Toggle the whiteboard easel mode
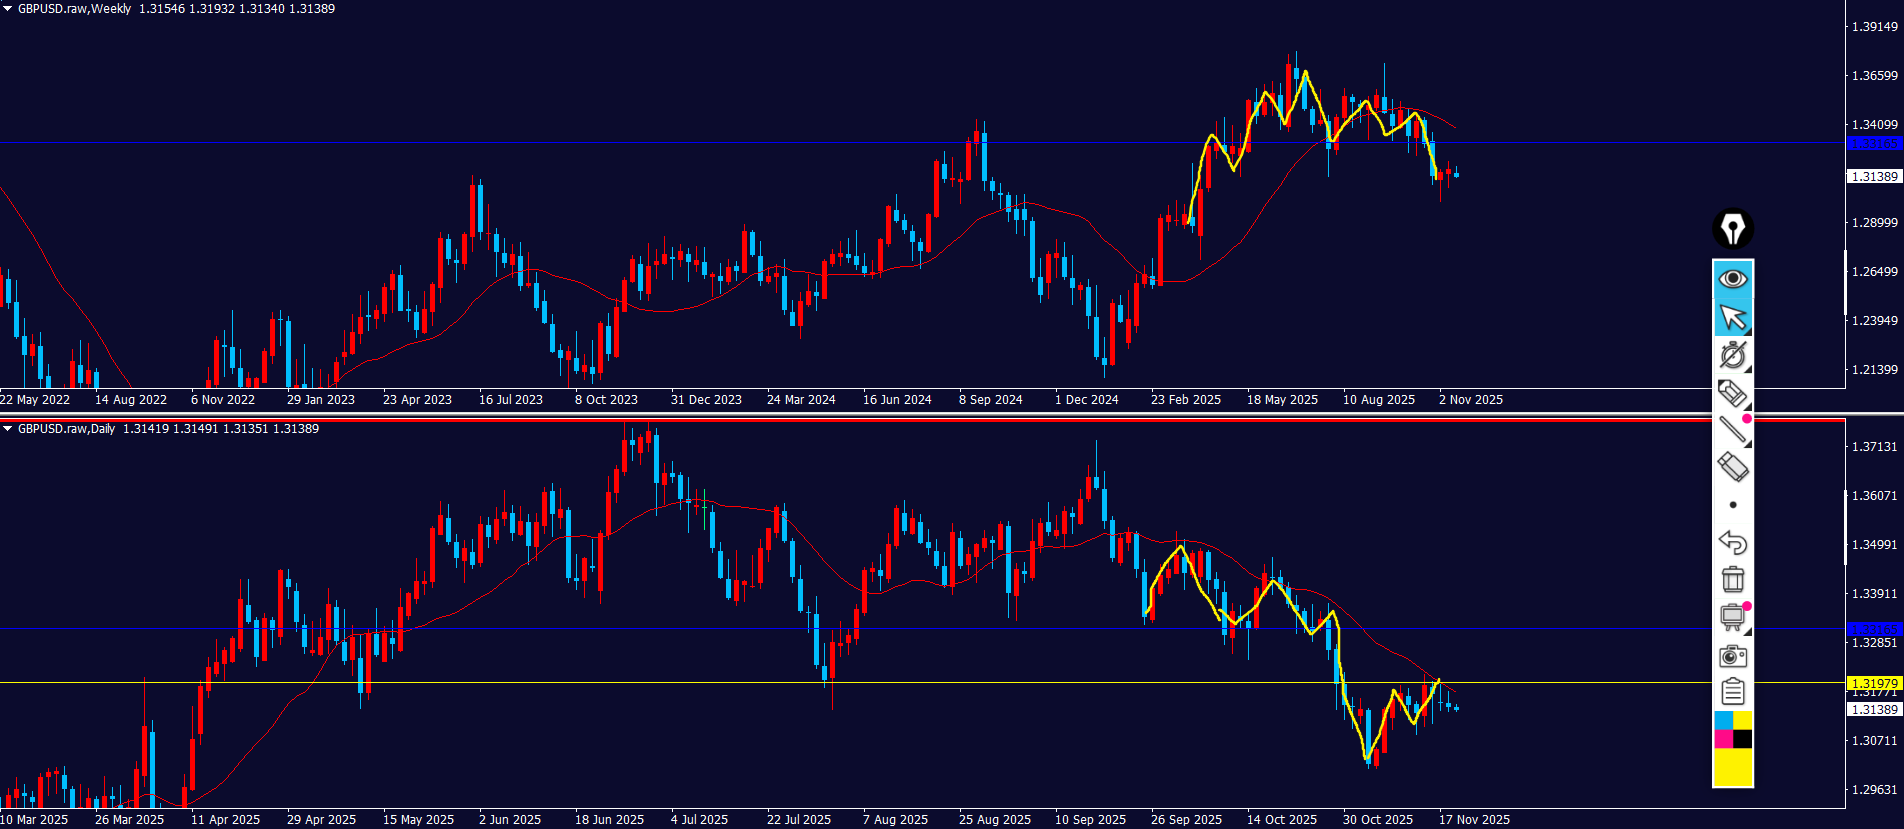 1732,617
